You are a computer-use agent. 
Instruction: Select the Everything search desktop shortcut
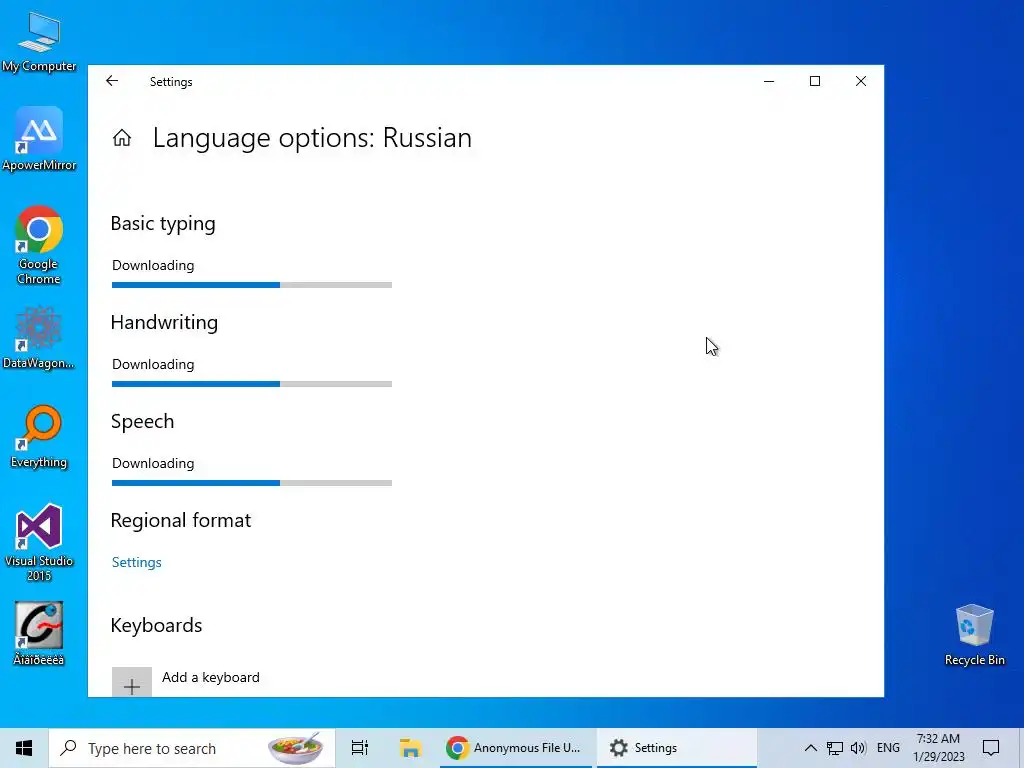[39, 437]
